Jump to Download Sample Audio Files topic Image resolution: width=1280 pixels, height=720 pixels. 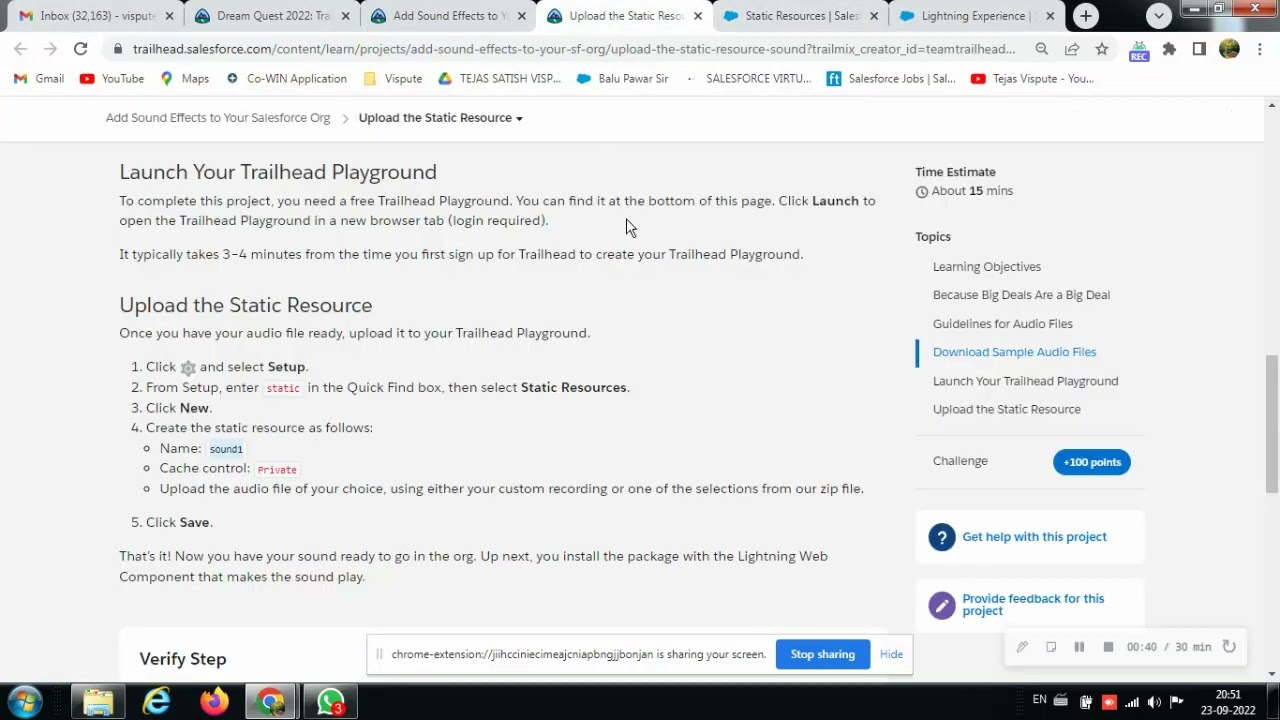[1014, 352]
